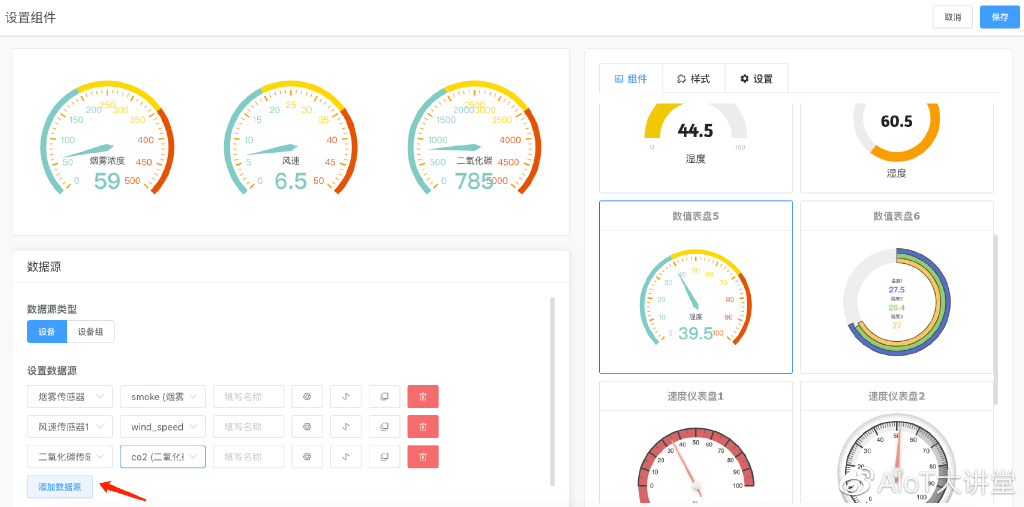Viewport: 1024px width, 507px height.
Task: Click the 二氧化碳 preview gauge
Action: [475, 139]
